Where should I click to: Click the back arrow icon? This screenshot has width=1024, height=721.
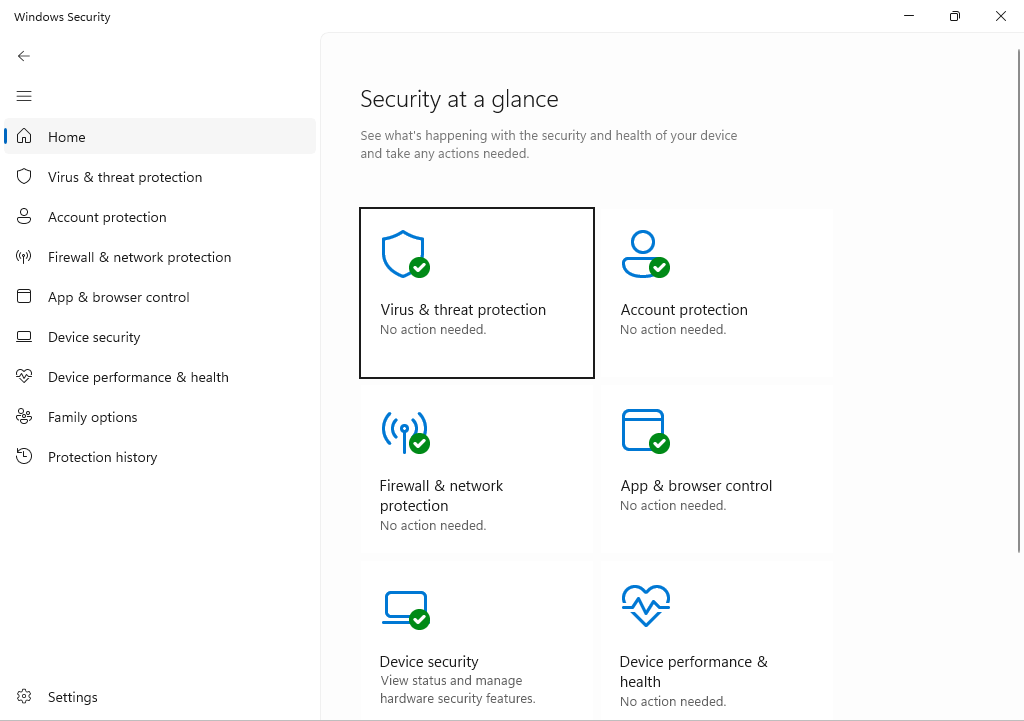(x=24, y=56)
